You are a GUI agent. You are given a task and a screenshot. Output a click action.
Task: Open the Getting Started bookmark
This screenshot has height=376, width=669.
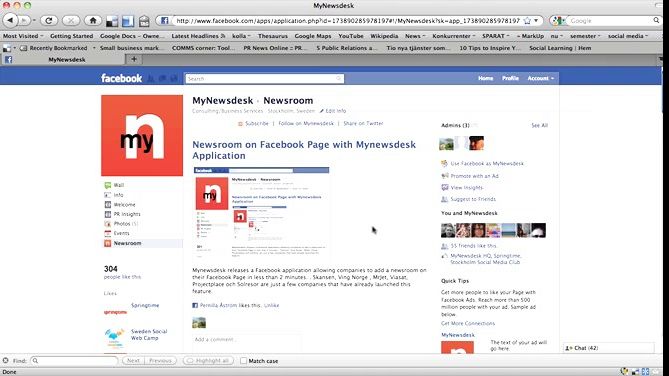coord(71,36)
